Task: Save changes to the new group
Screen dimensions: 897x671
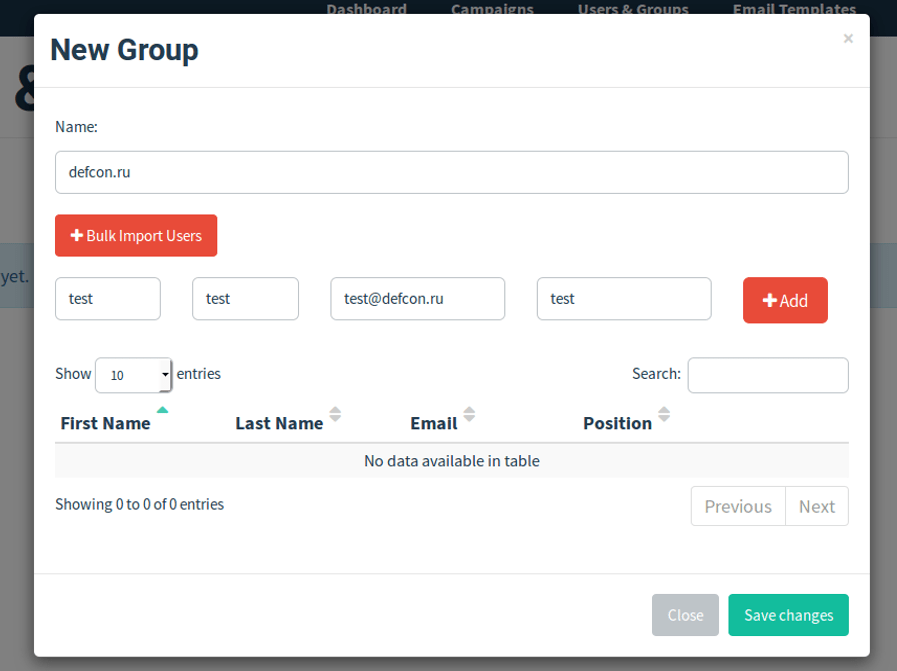Action: [x=788, y=615]
